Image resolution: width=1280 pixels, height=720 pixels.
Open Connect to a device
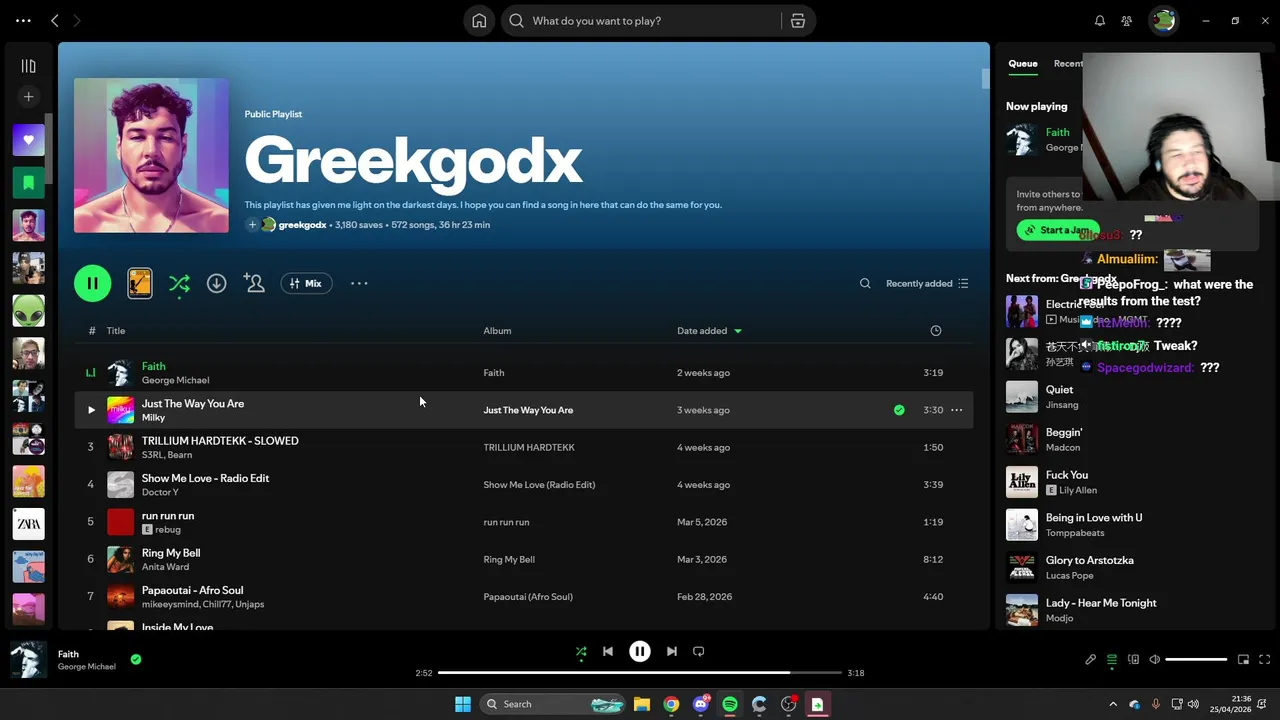click(x=1133, y=660)
